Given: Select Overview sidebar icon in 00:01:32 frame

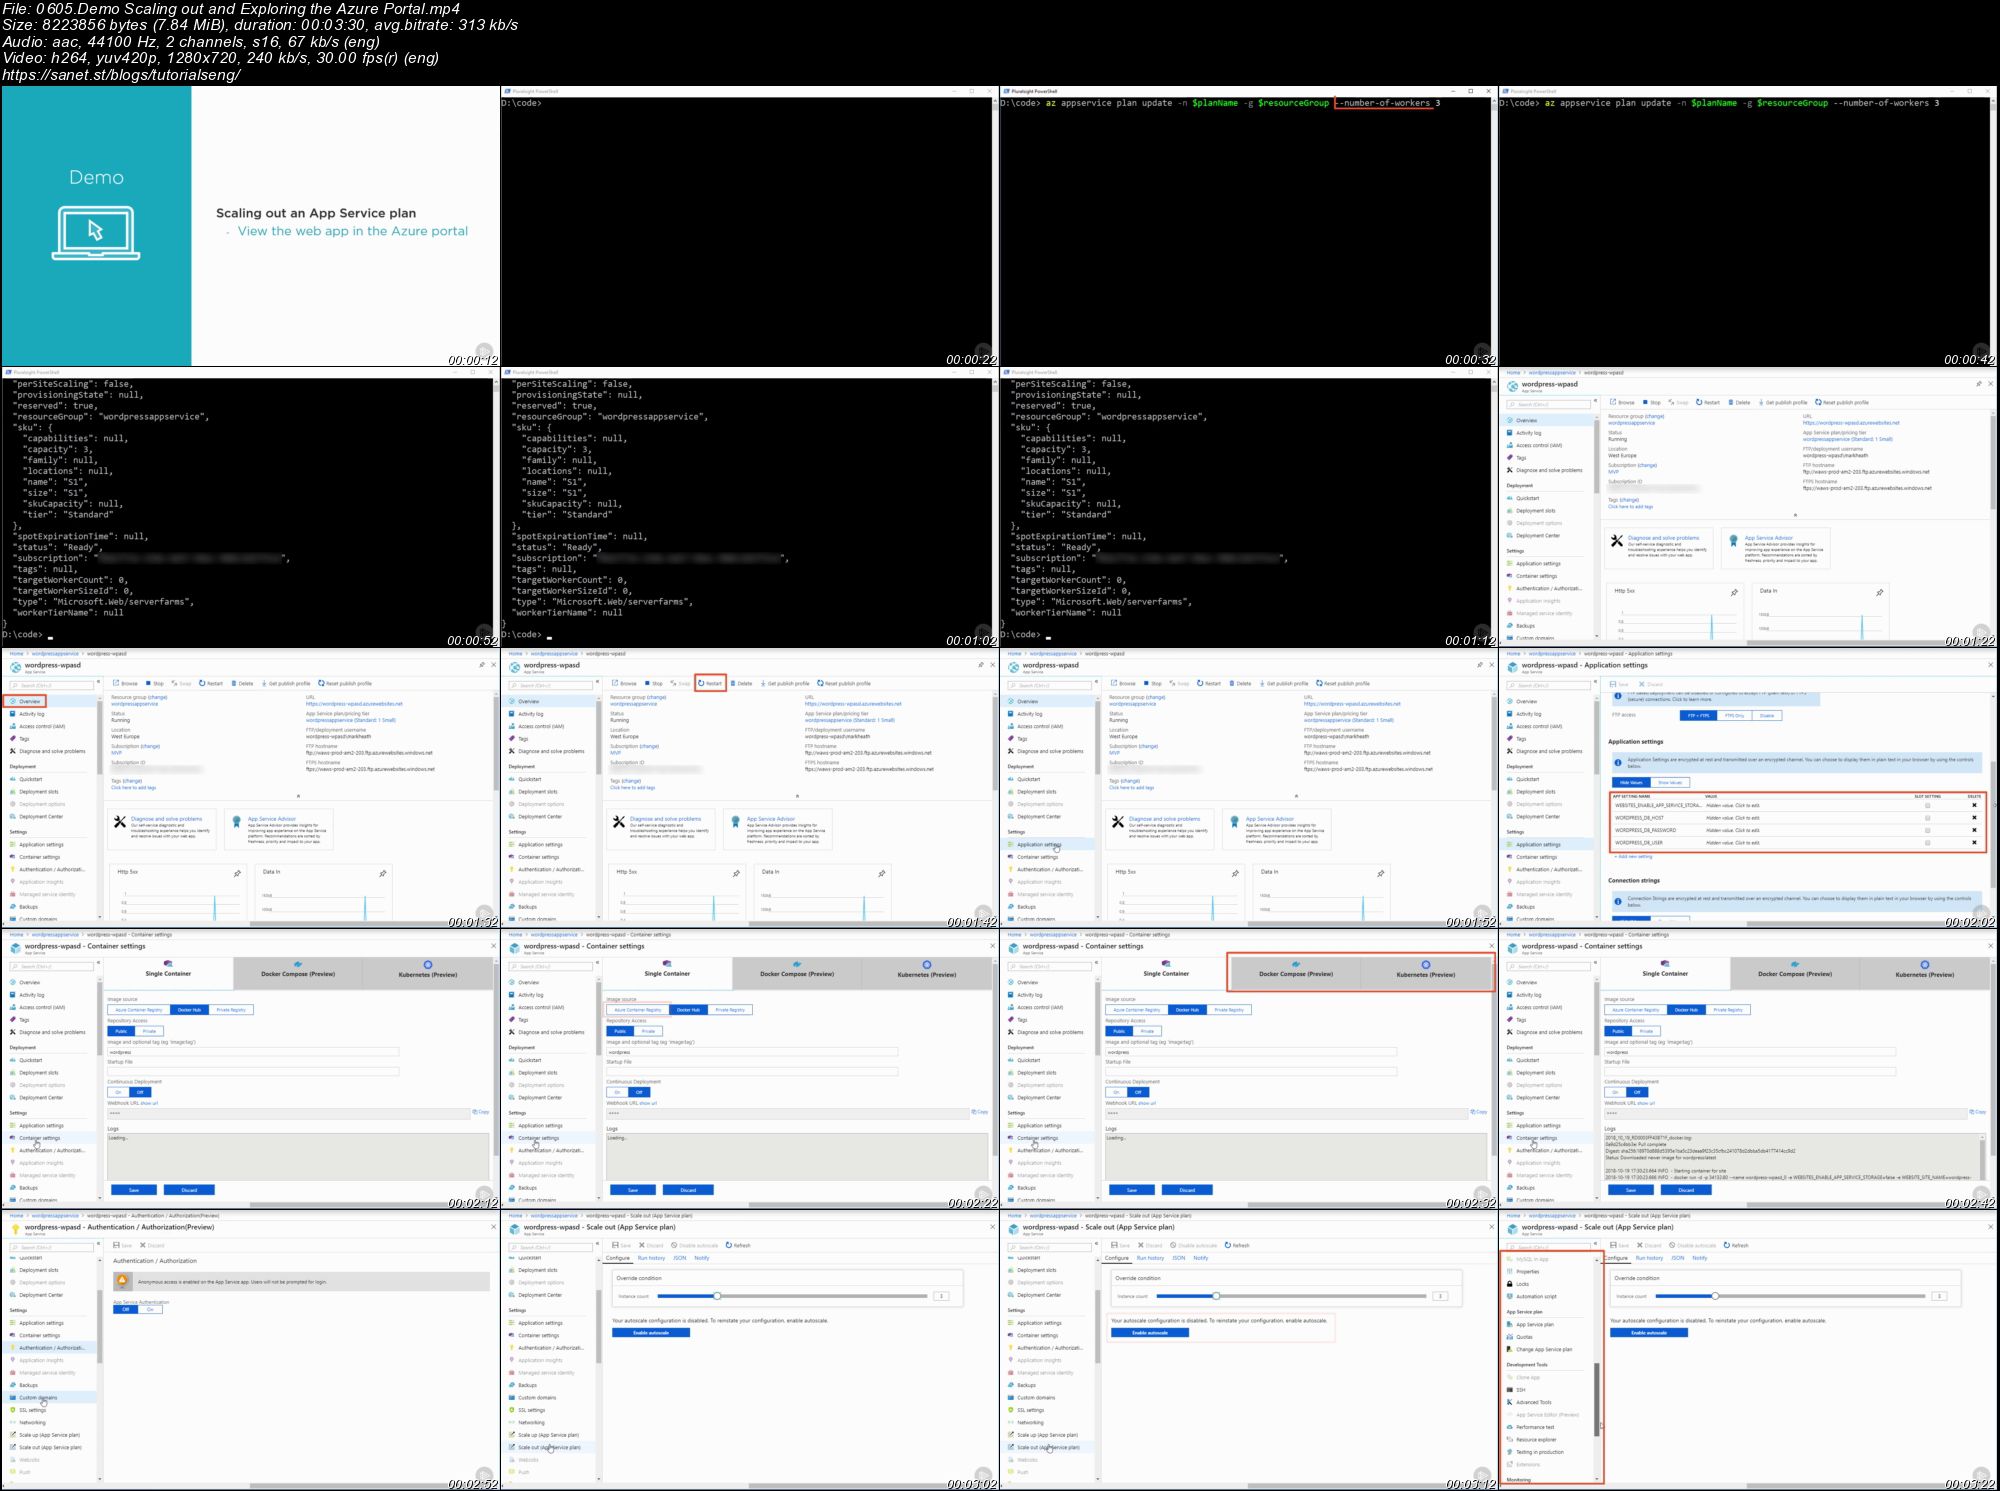Looking at the screenshot, I should click(13, 701).
